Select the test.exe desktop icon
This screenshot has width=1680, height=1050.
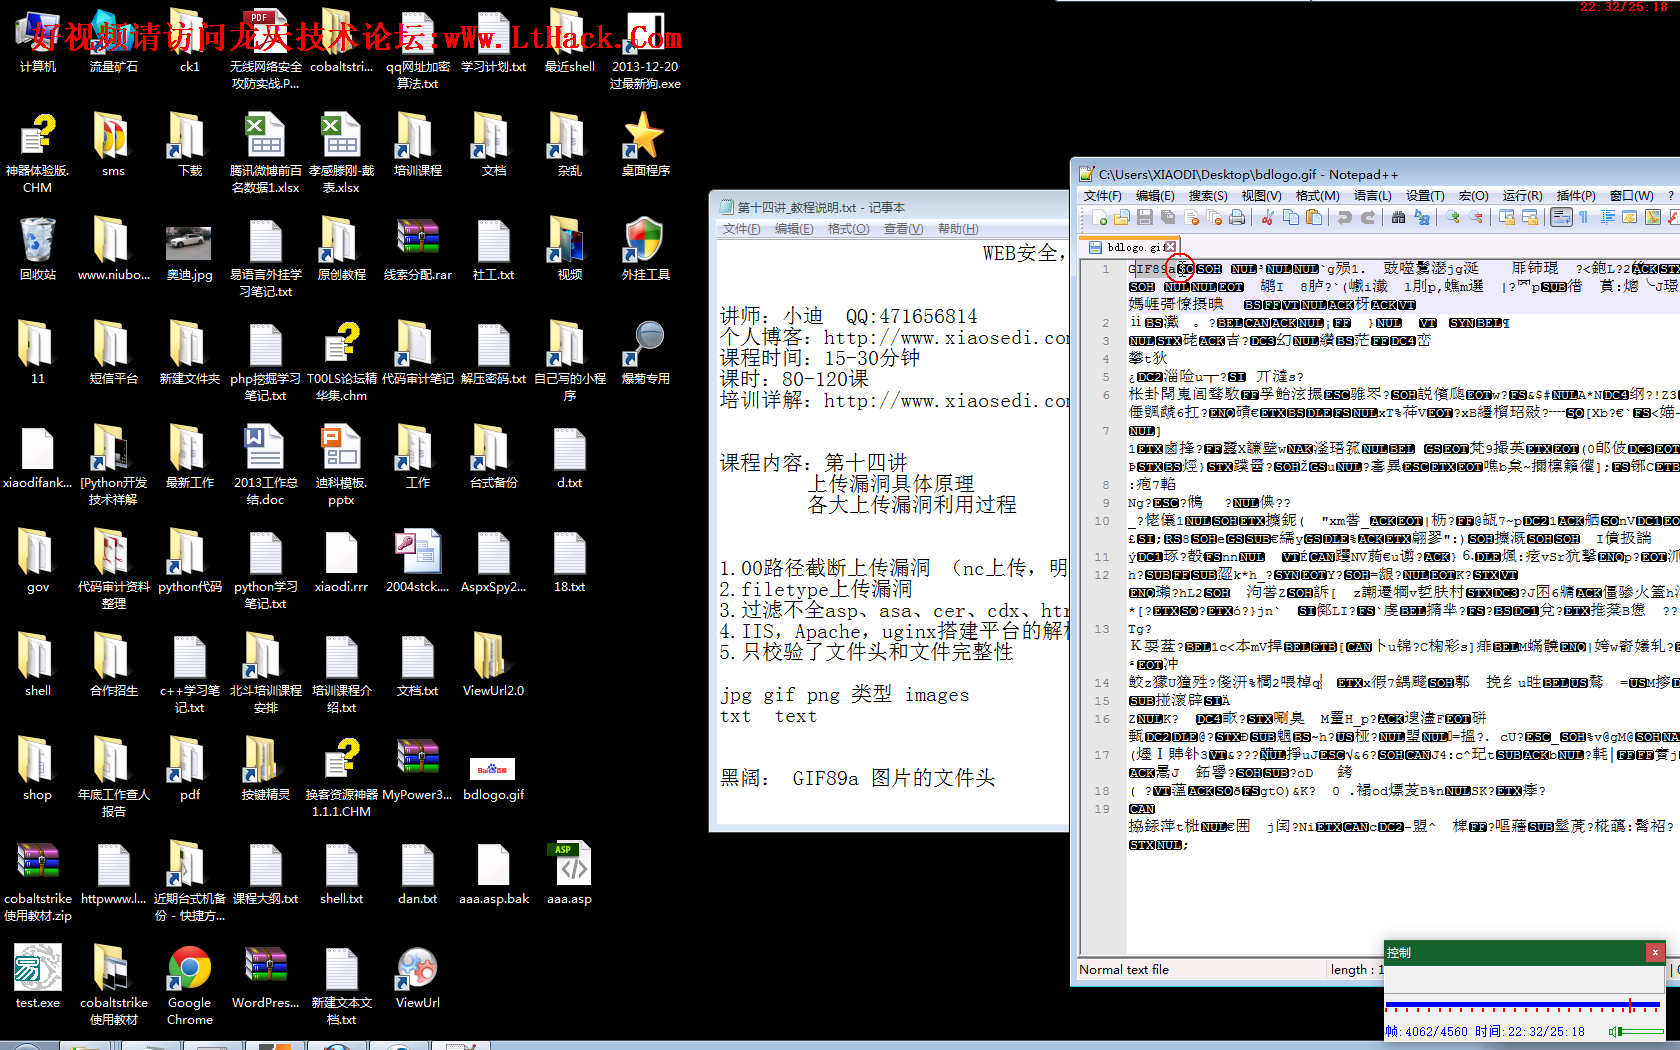click(38, 976)
